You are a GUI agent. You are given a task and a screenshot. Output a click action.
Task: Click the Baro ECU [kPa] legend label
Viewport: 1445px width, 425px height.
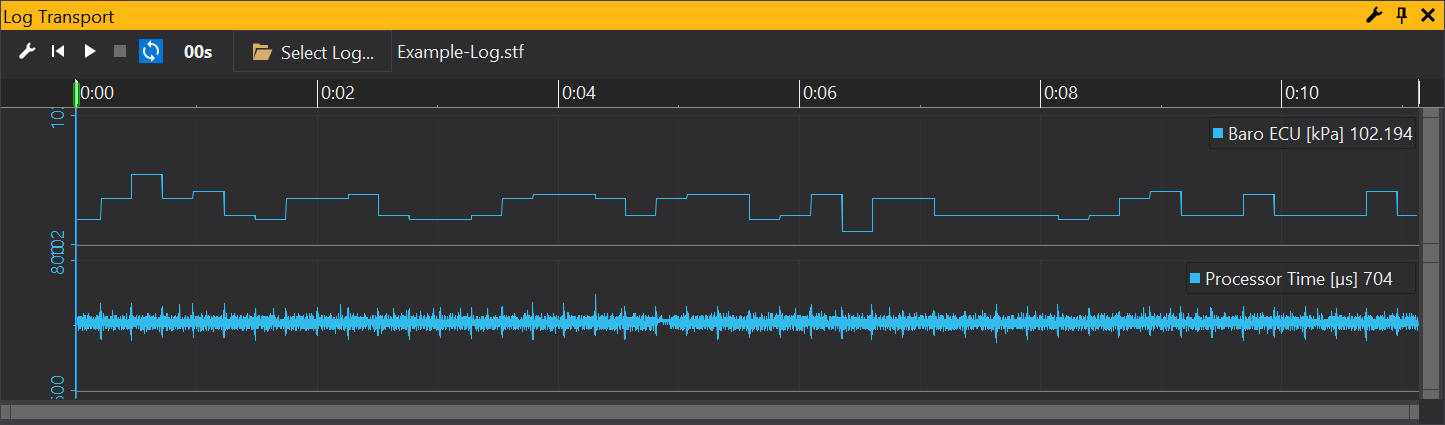1312,134
